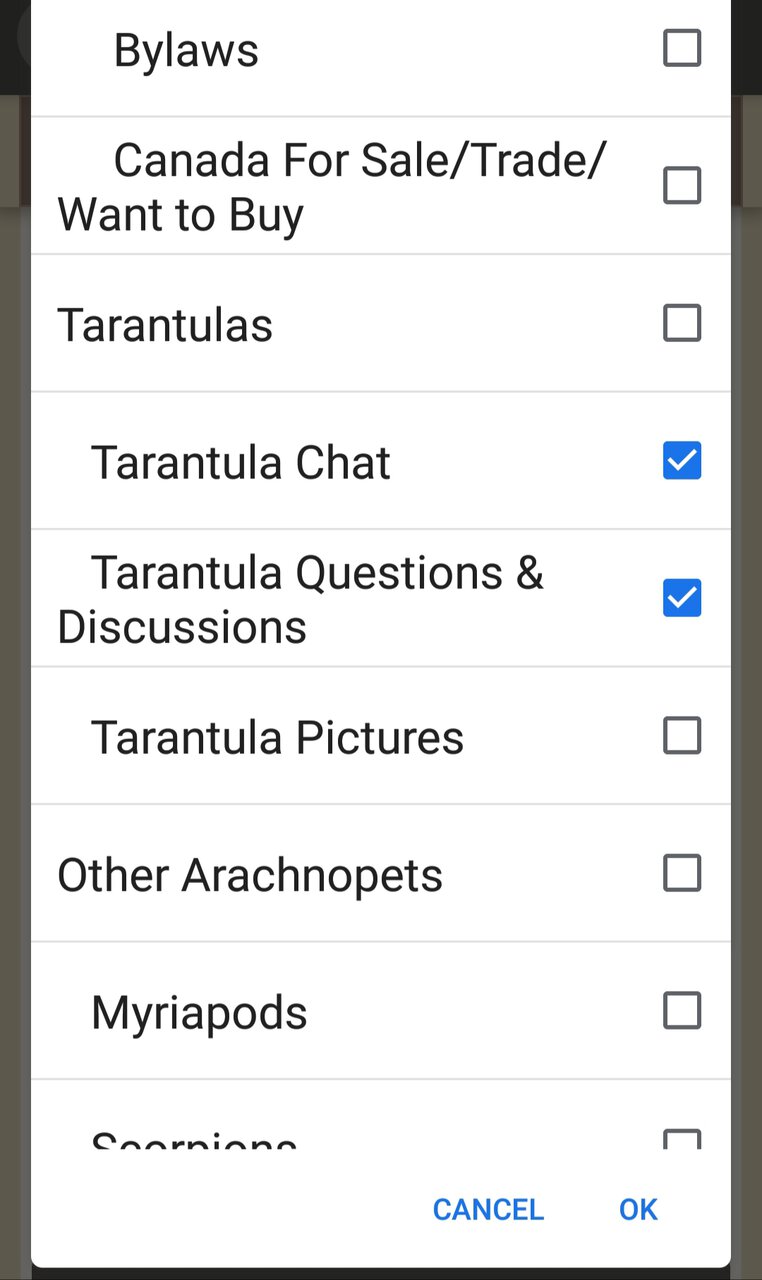Image resolution: width=762 pixels, height=1280 pixels.
Task: Tap the Scorpions row label
Action: pos(194,1140)
